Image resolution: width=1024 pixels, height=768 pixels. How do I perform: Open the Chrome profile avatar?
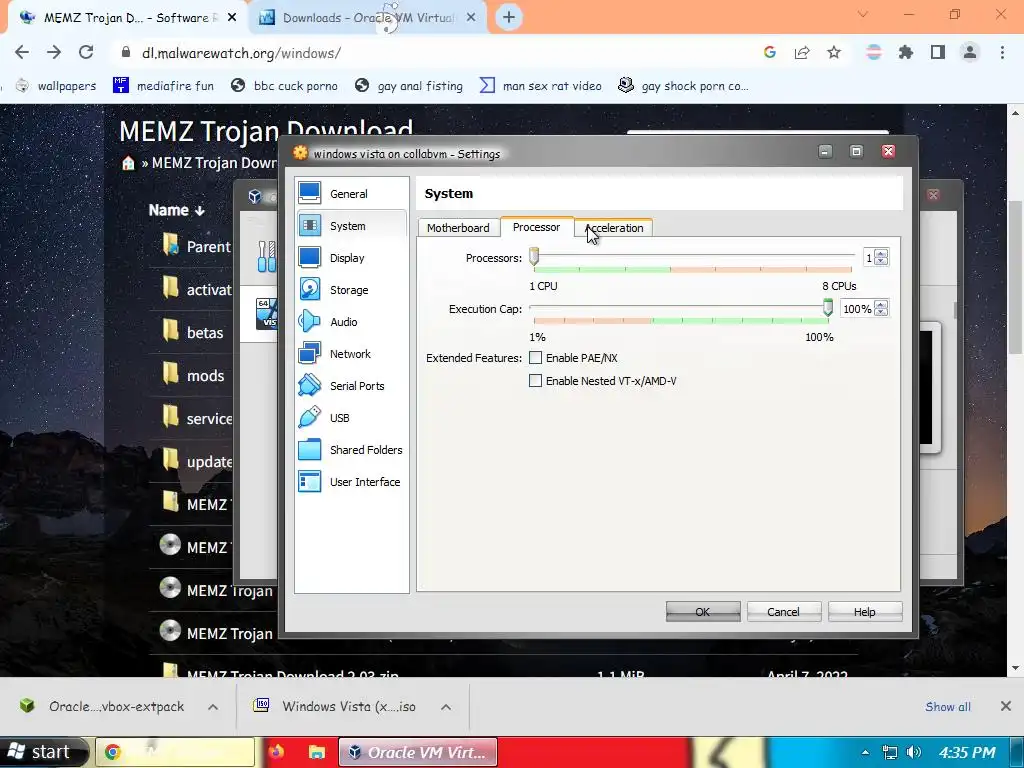[970, 52]
